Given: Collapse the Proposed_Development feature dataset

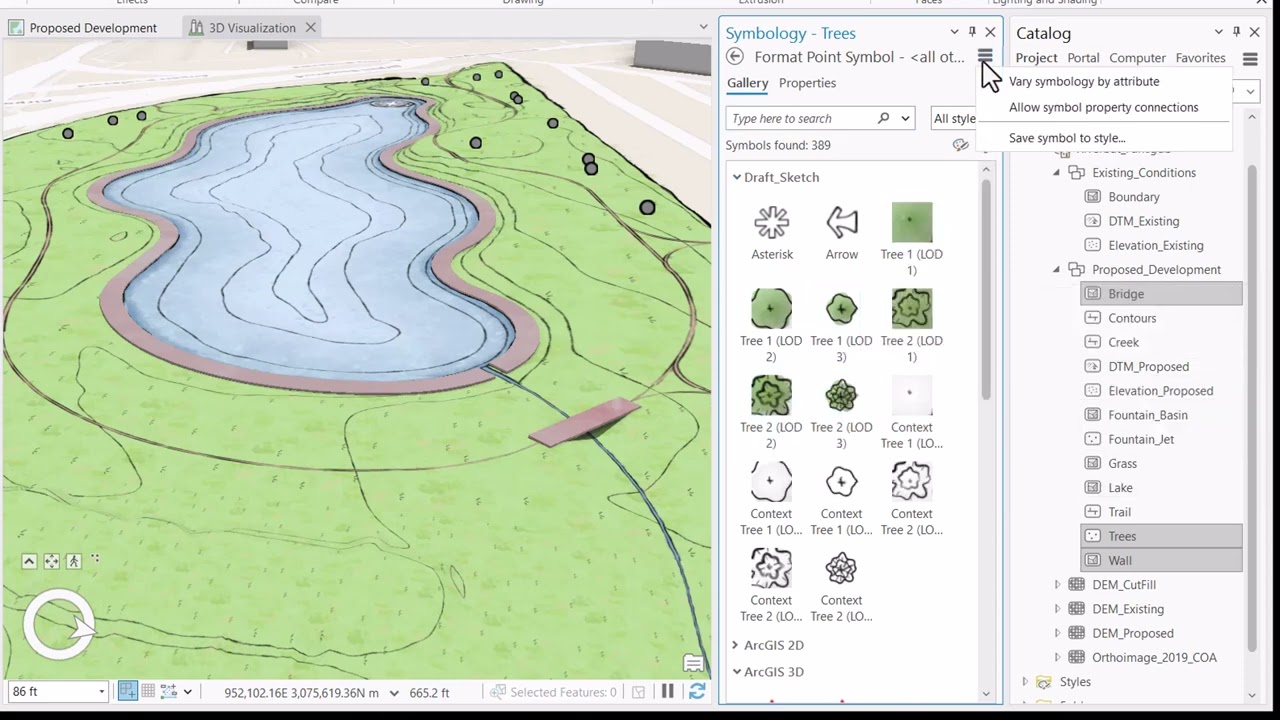Looking at the screenshot, I should point(1056,270).
